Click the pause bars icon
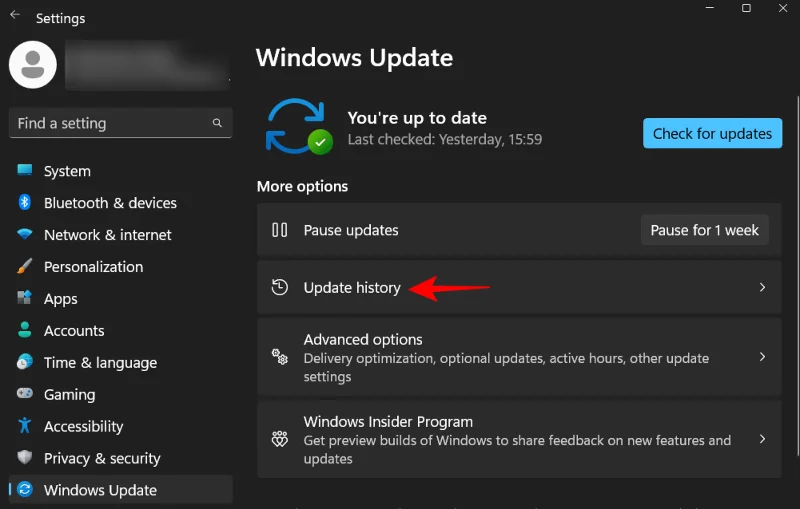The image size is (800, 509). click(280, 230)
